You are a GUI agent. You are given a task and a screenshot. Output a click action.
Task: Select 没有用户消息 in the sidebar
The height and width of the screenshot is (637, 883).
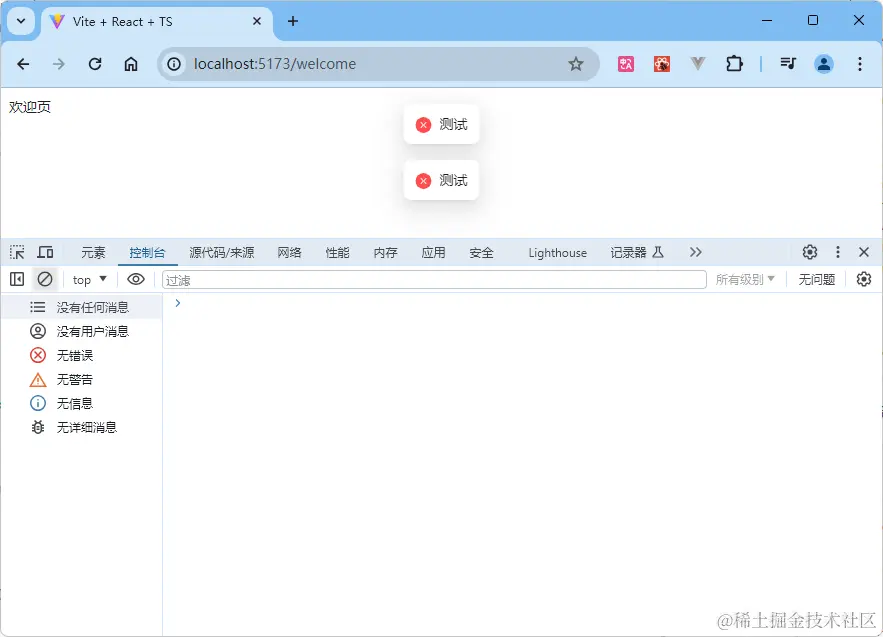(82, 331)
